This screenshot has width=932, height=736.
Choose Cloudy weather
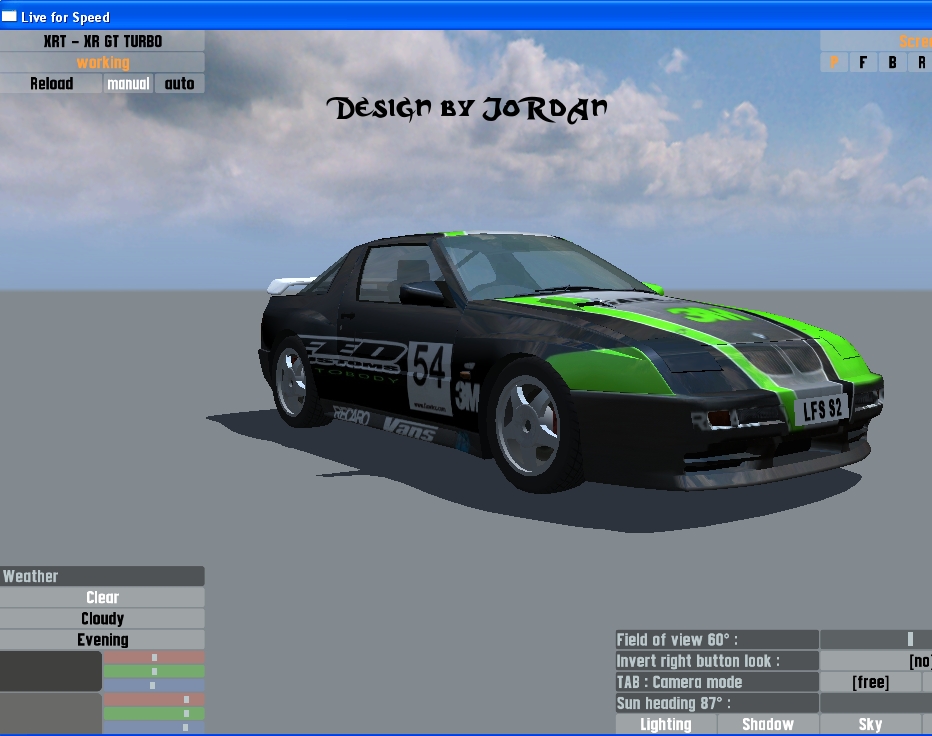pyautogui.click(x=102, y=619)
